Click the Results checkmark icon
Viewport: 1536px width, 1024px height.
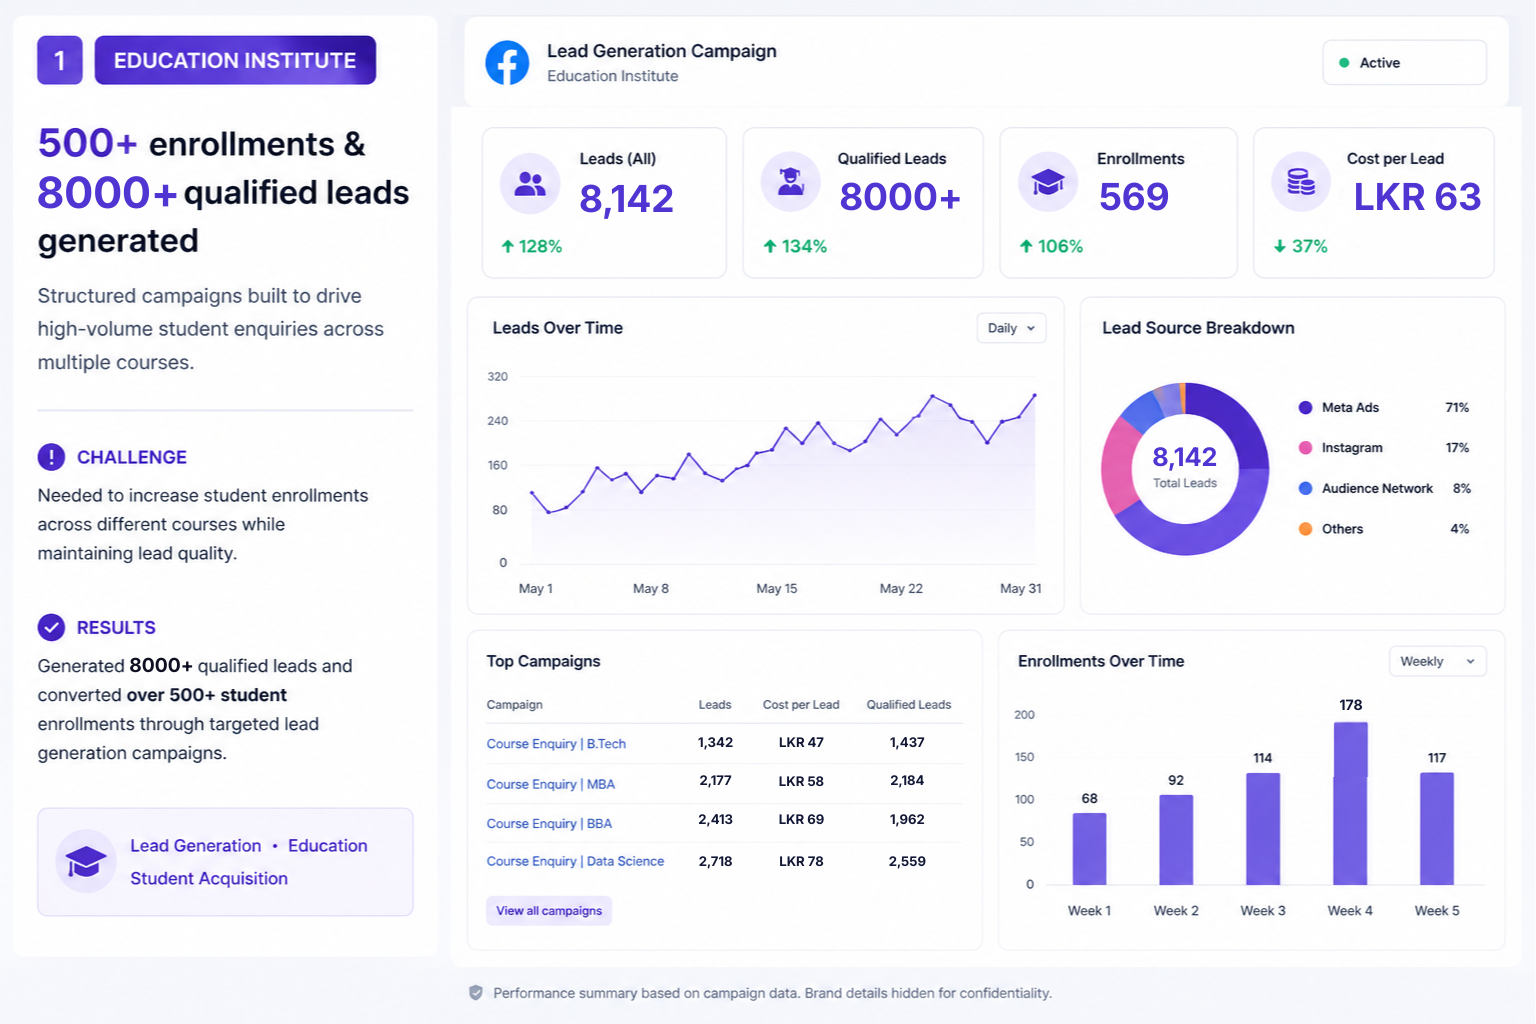click(x=51, y=627)
